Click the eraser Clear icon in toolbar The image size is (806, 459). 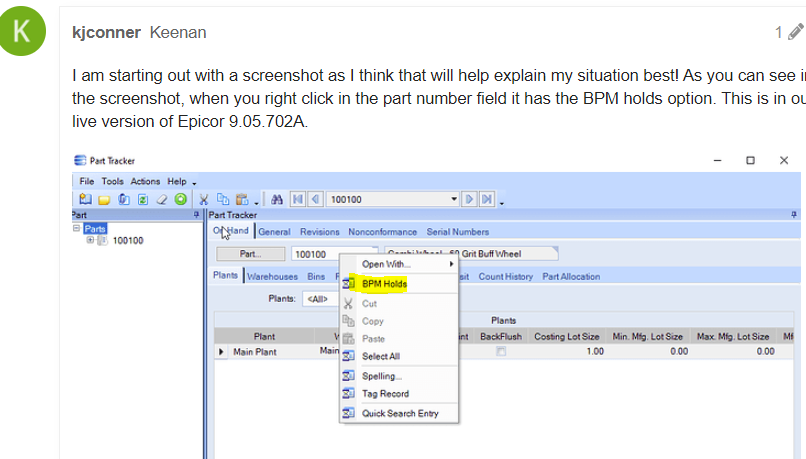coord(162,199)
